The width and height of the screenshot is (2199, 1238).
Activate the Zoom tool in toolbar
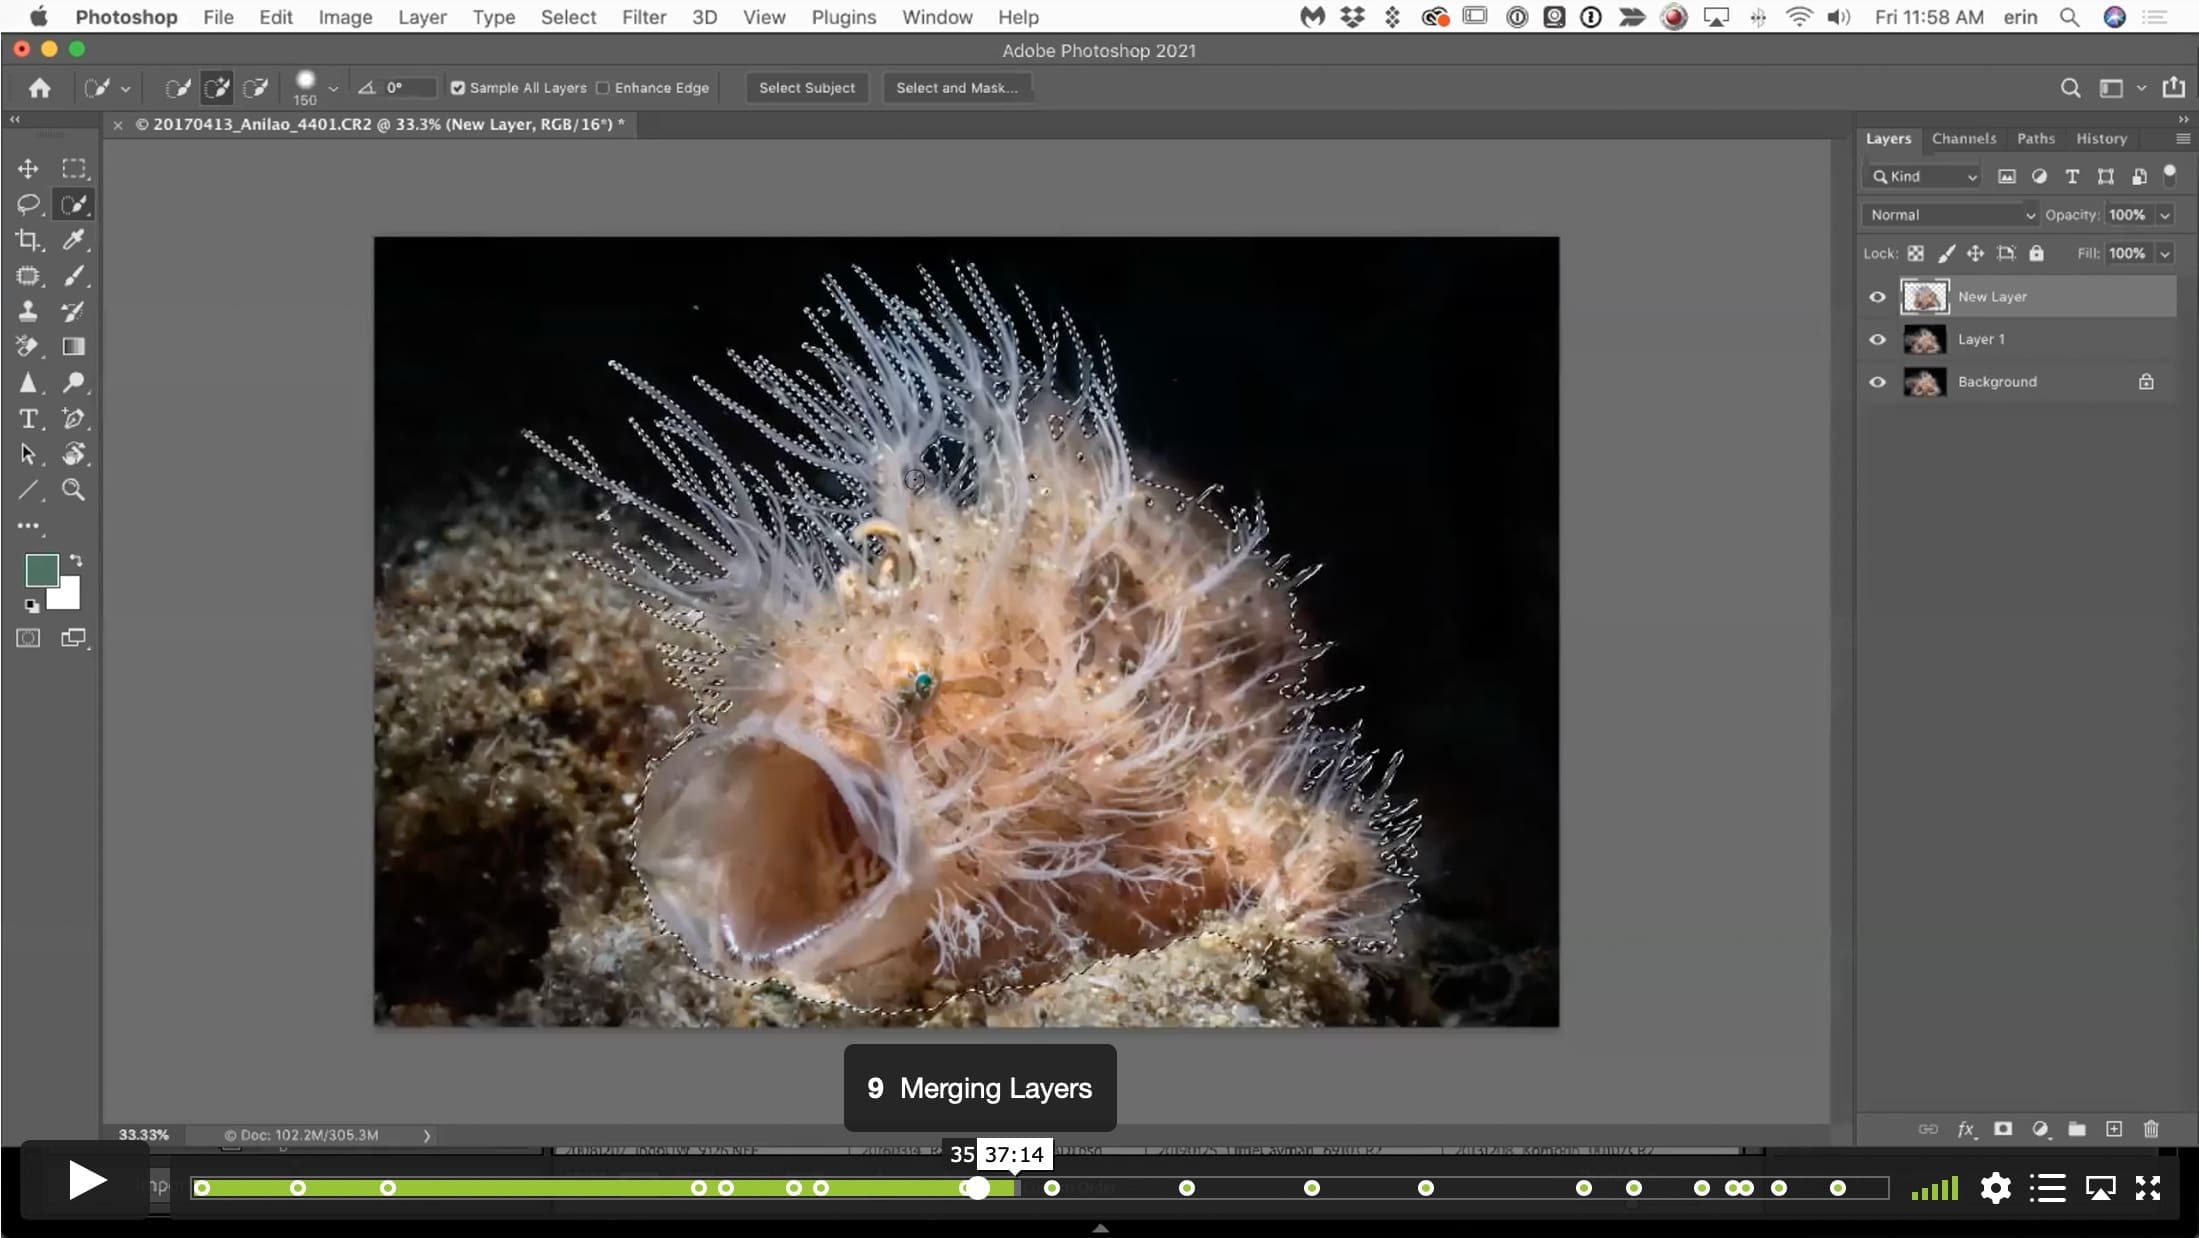[74, 489]
